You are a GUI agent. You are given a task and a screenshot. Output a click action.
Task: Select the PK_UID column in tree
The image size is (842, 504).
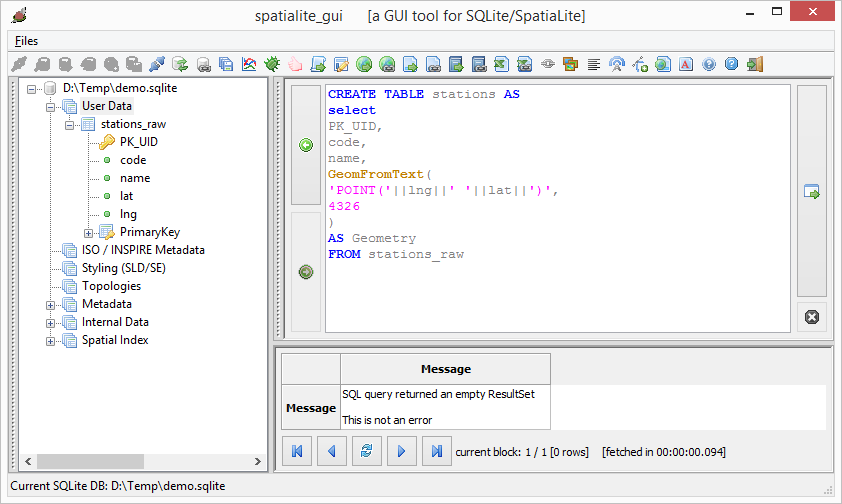coord(139,142)
